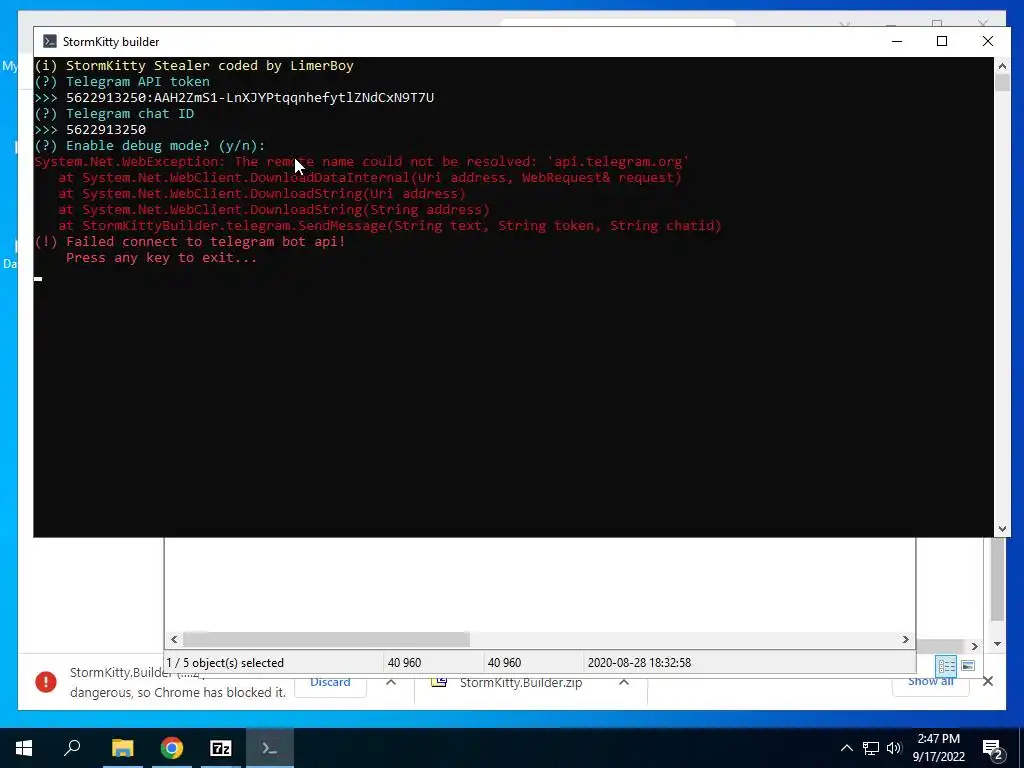The width and height of the screenshot is (1024, 768).
Task: Click '1 / 5 object(s) selected' status text
Action: [x=225, y=663]
